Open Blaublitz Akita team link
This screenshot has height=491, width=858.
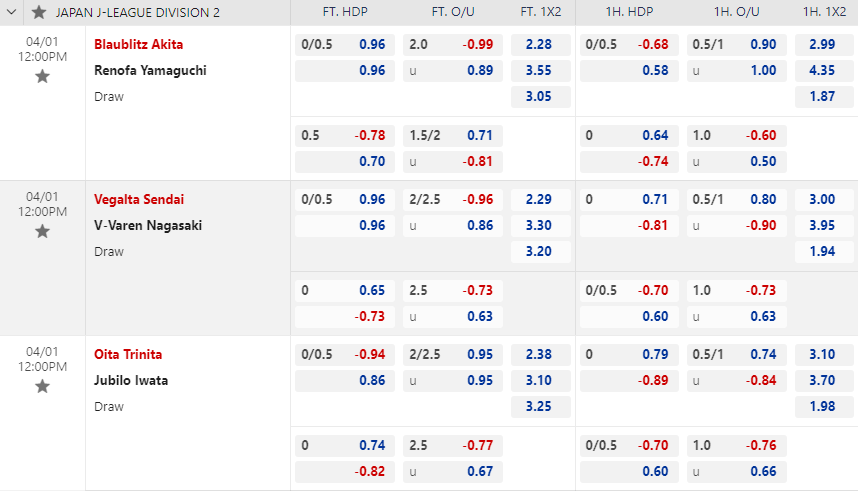pos(138,44)
